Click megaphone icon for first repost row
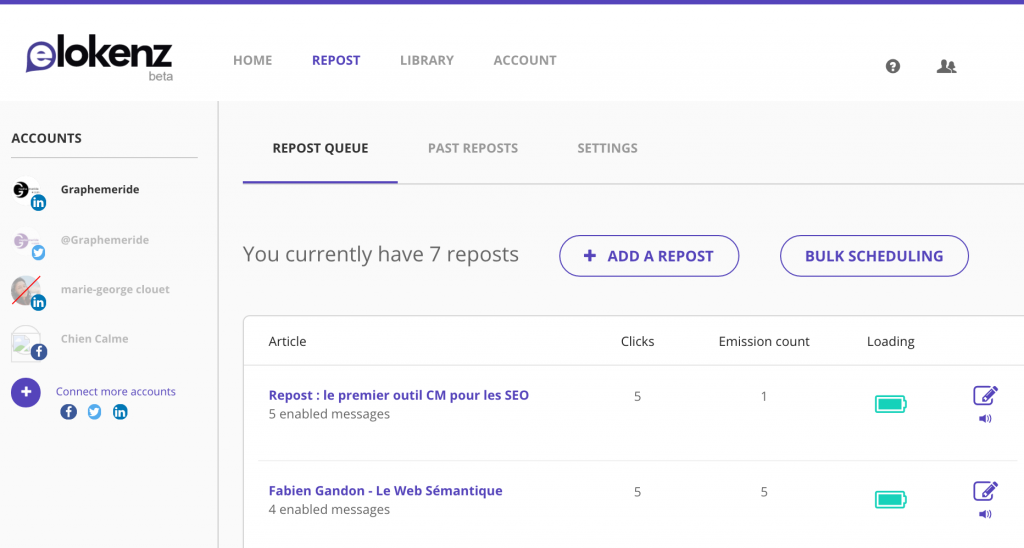 point(985,419)
